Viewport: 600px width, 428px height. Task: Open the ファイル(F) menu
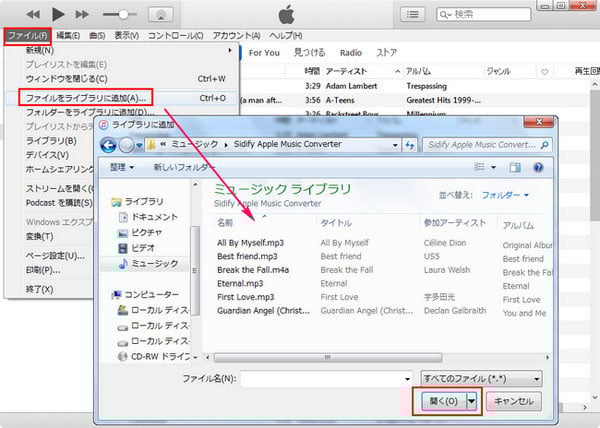click(28, 36)
